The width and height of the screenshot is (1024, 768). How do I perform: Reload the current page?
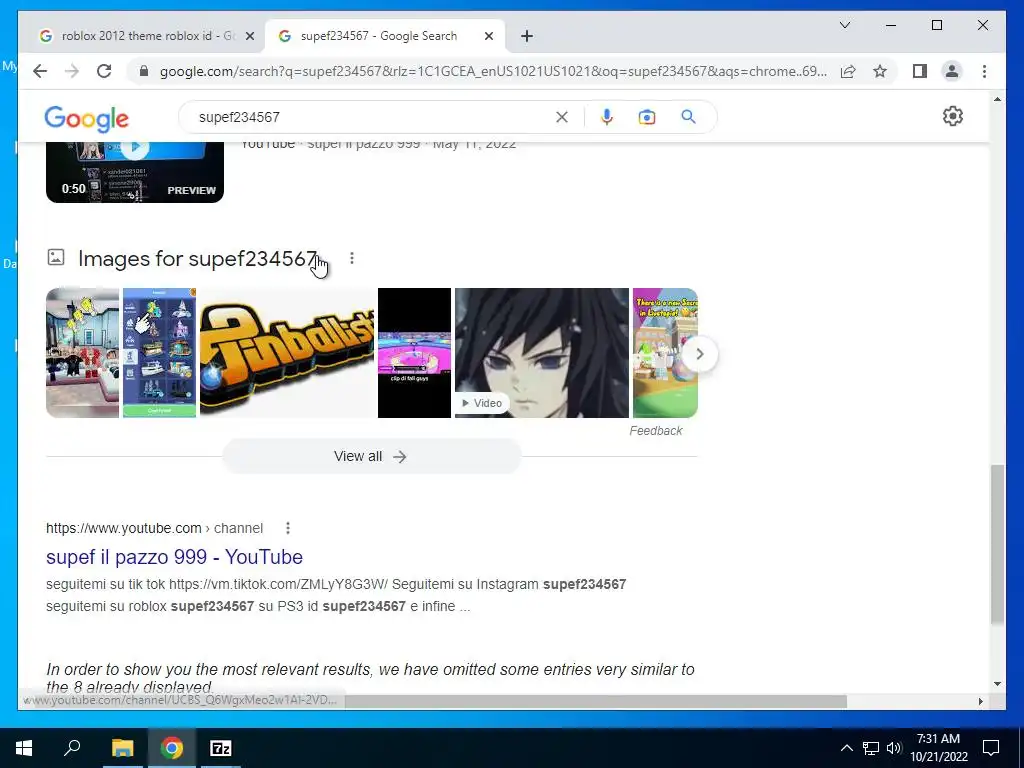104,71
